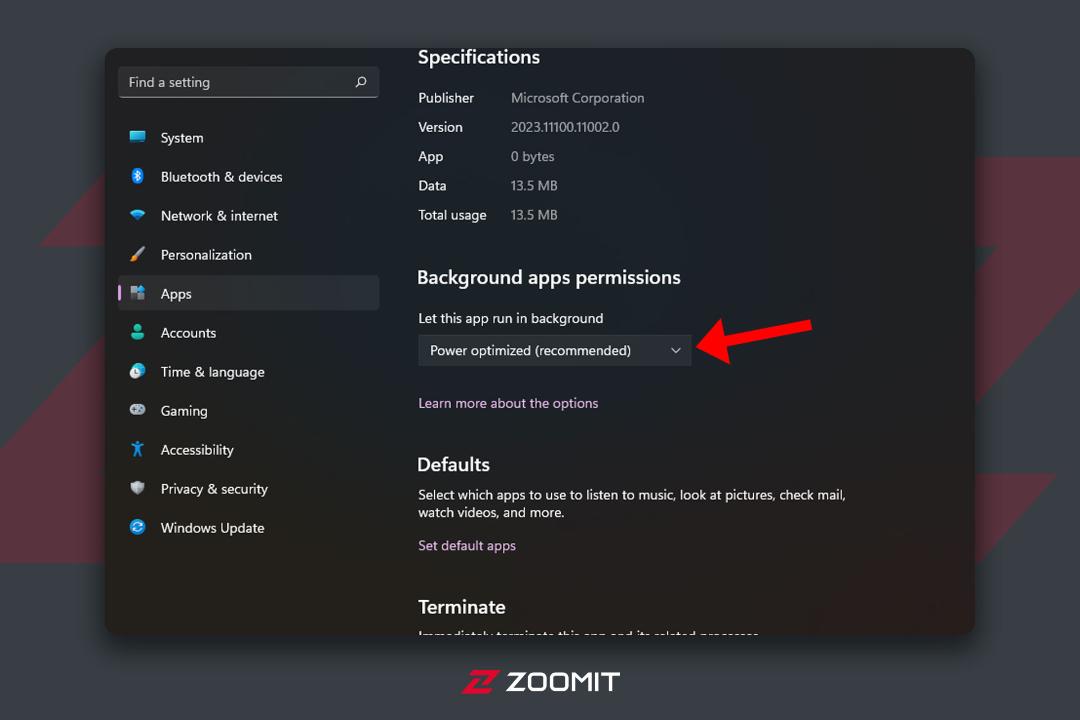Image resolution: width=1080 pixels, height=720 pixels.
Task: Click the search magnifier icon
Action: coord(361,82)
